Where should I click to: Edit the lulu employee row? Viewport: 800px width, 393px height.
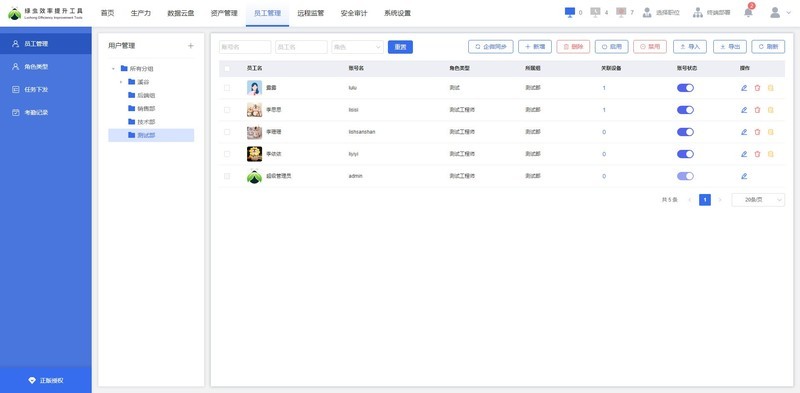tap(744, 88)
